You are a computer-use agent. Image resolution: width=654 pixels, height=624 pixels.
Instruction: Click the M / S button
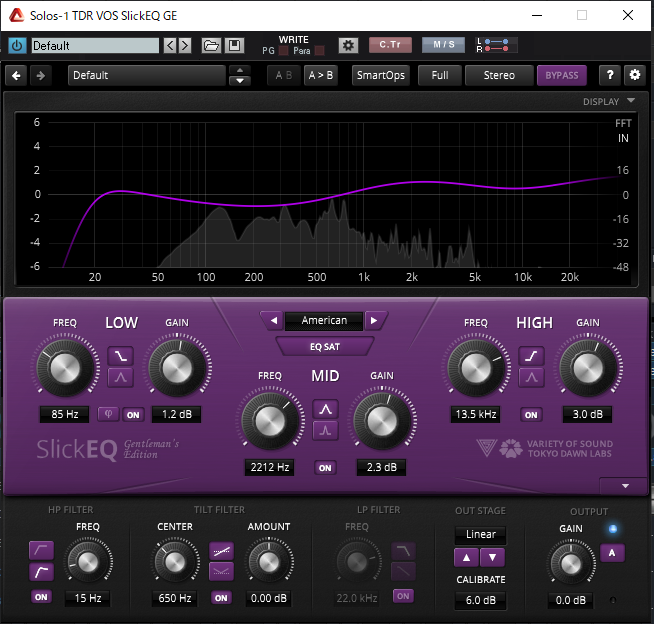coord(443,45)
